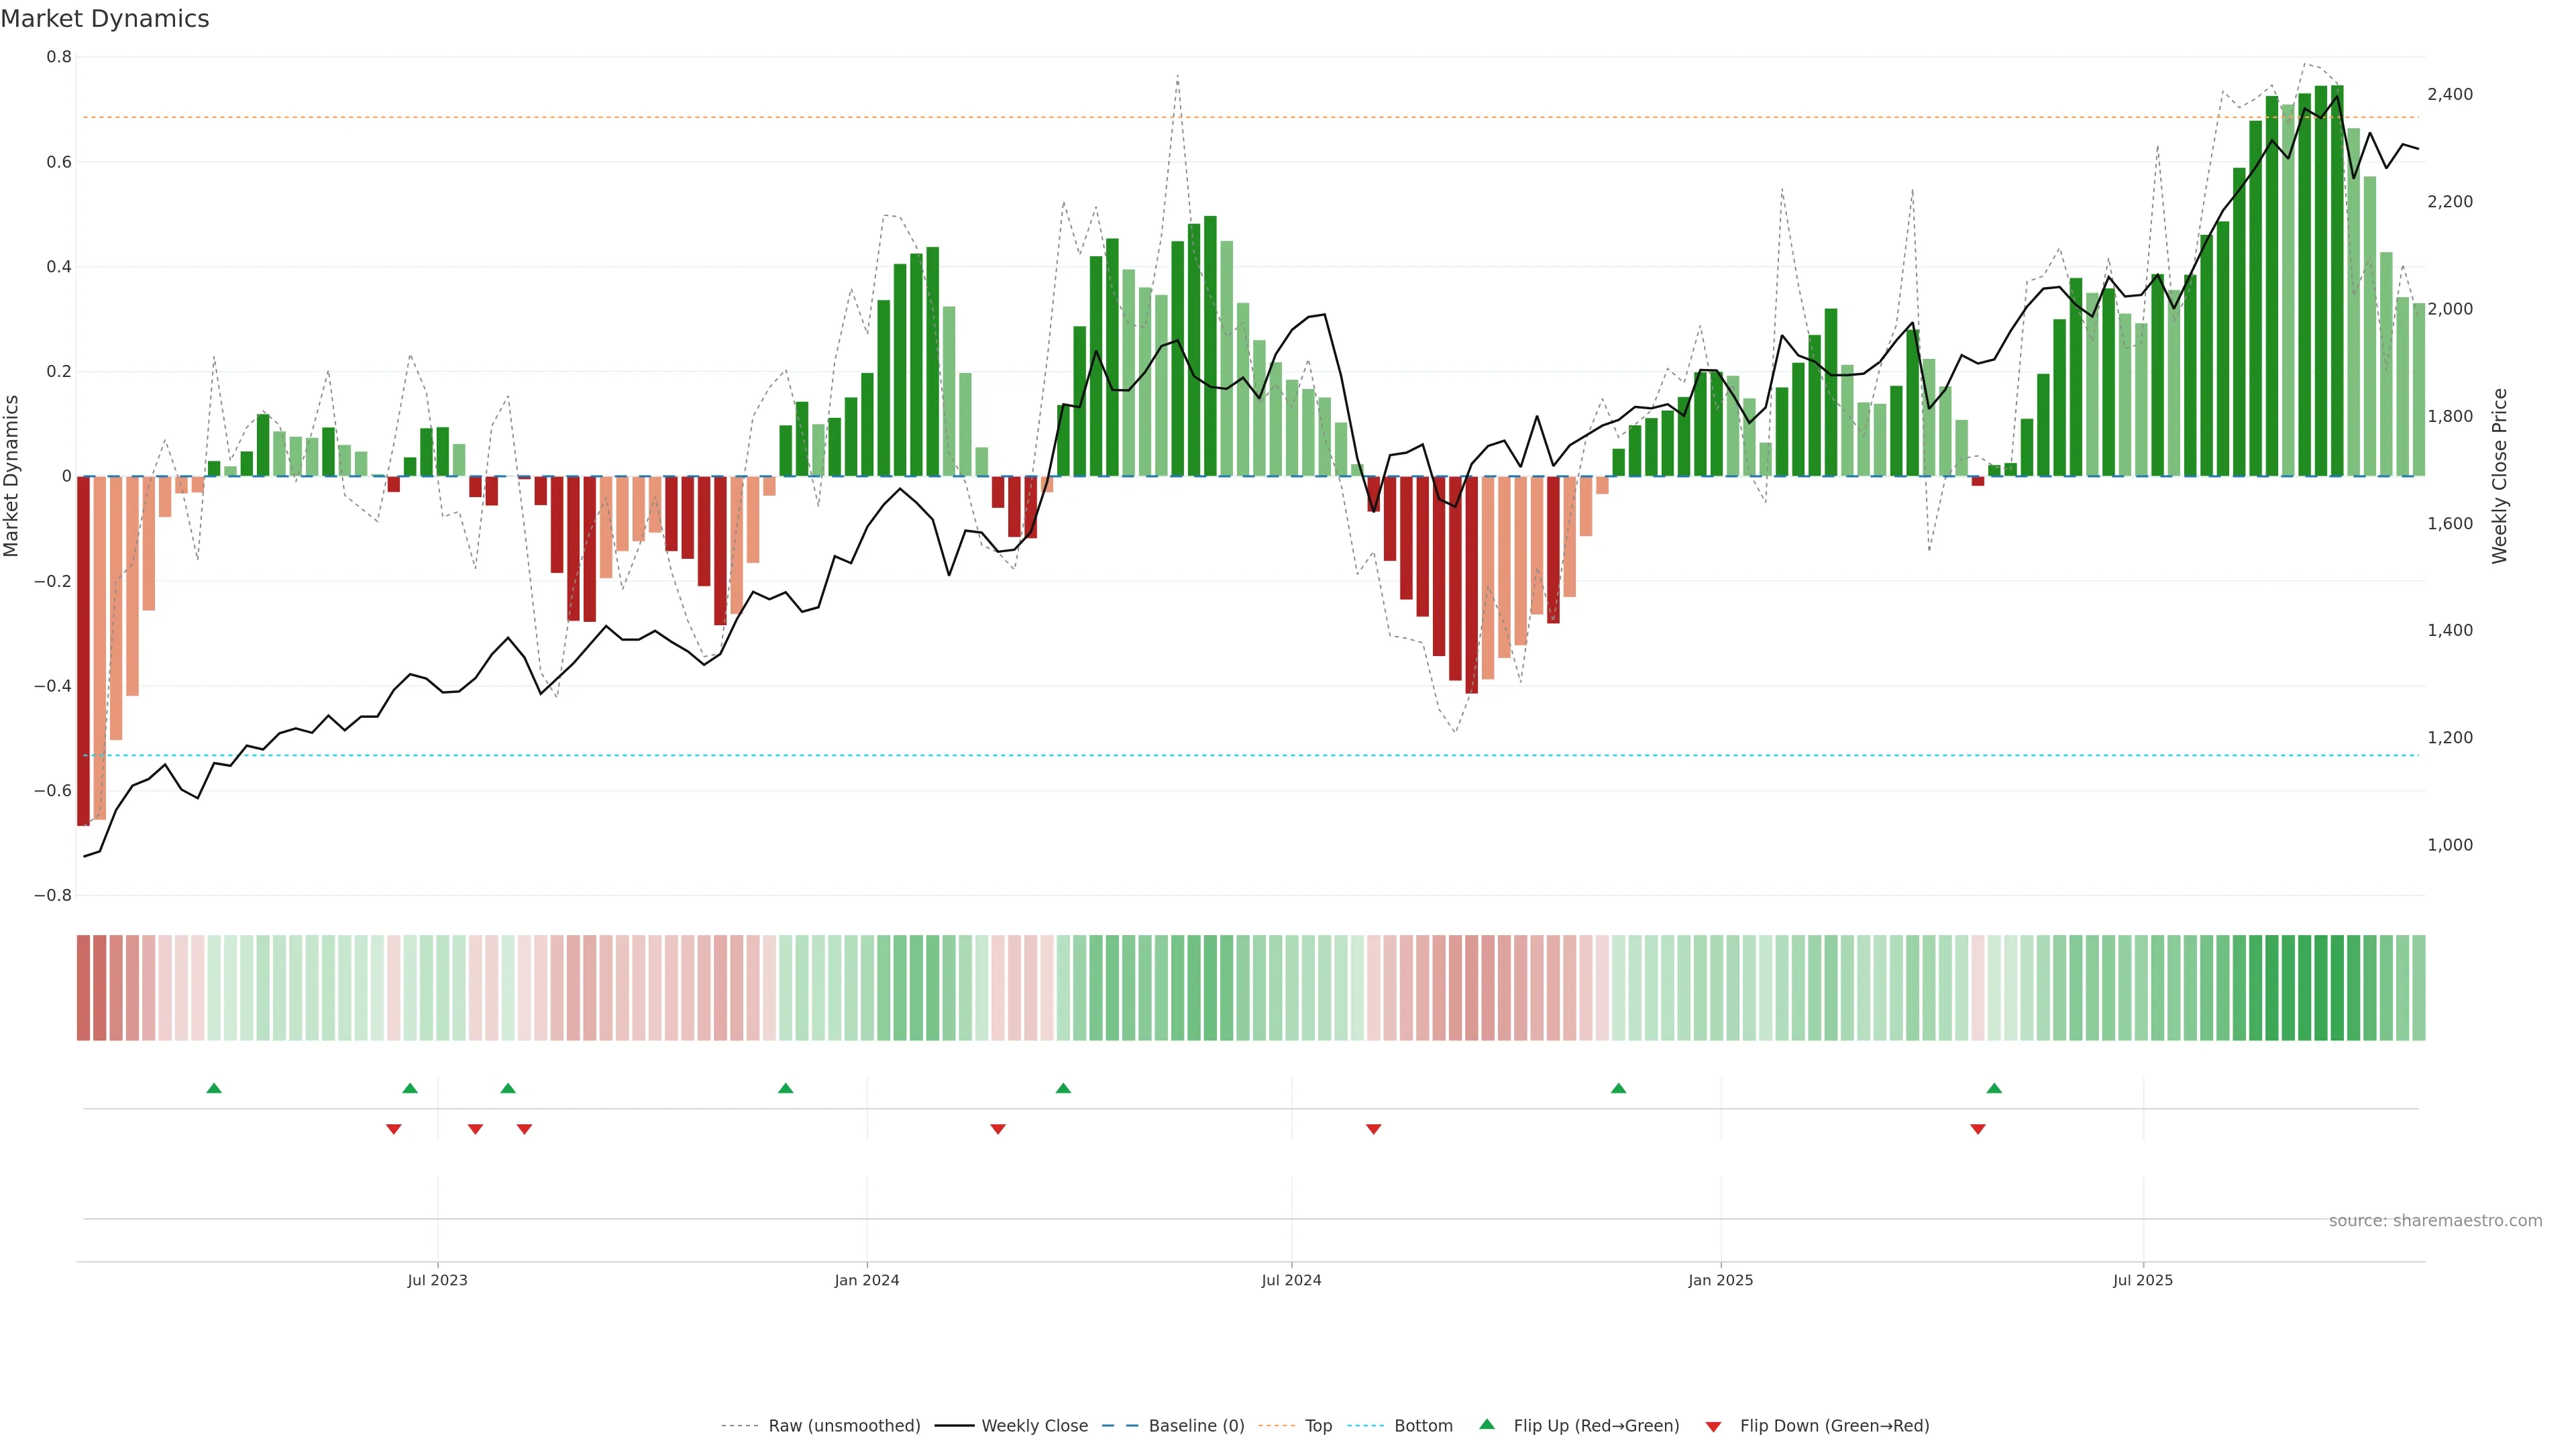Click the first green flip-up triangle marker
The image size is (2576, 1449).
tap(214, 1088)
